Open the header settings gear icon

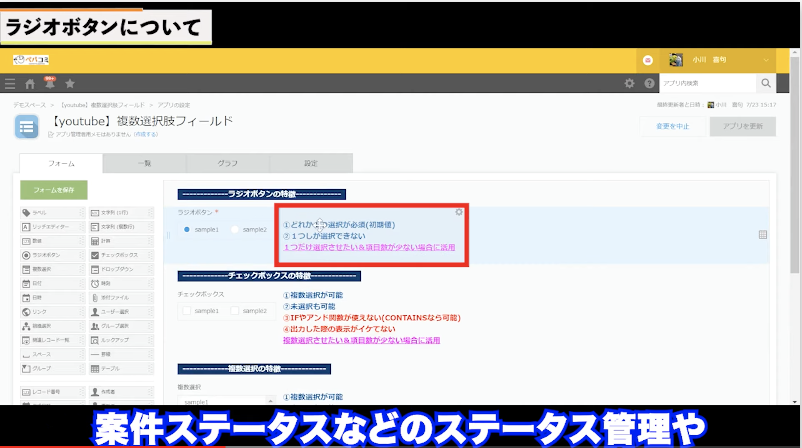(x=629, y=84)
